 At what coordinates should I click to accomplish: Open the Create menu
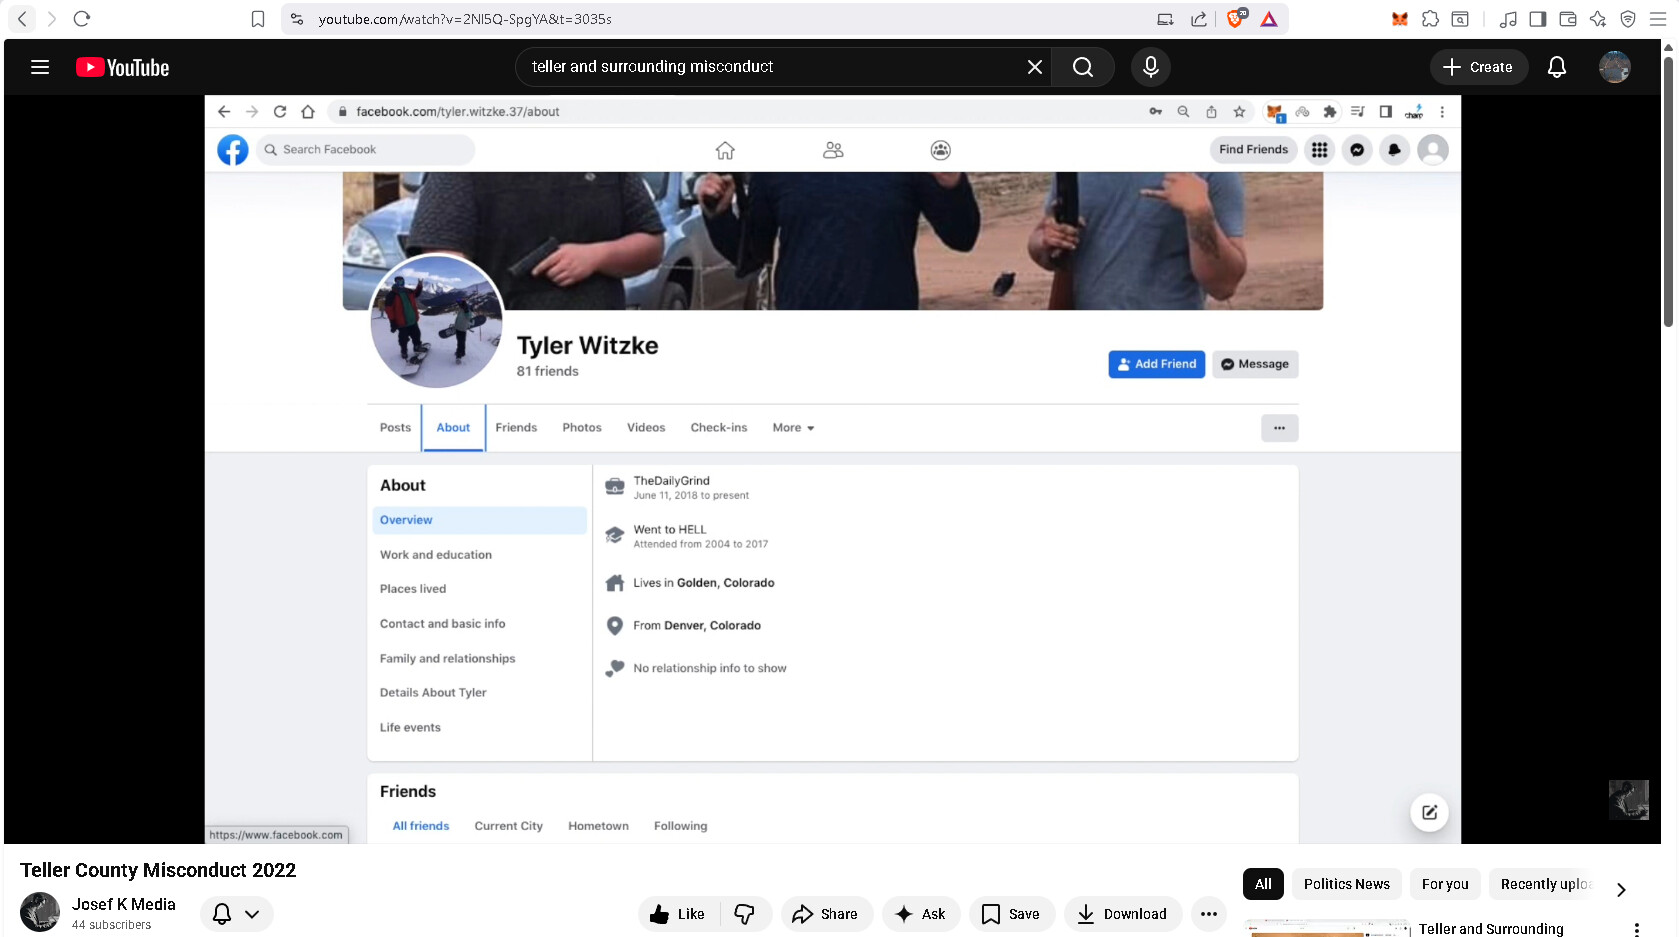[1477, 67]
